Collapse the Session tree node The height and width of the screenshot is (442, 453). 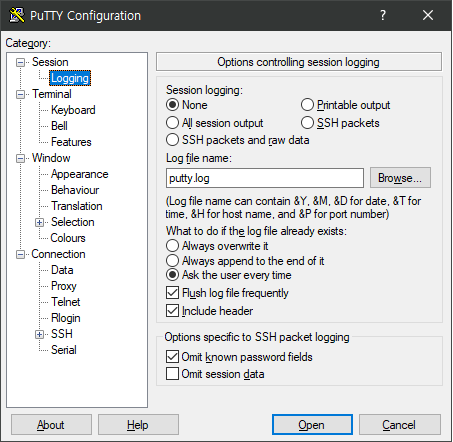point(21,62)
